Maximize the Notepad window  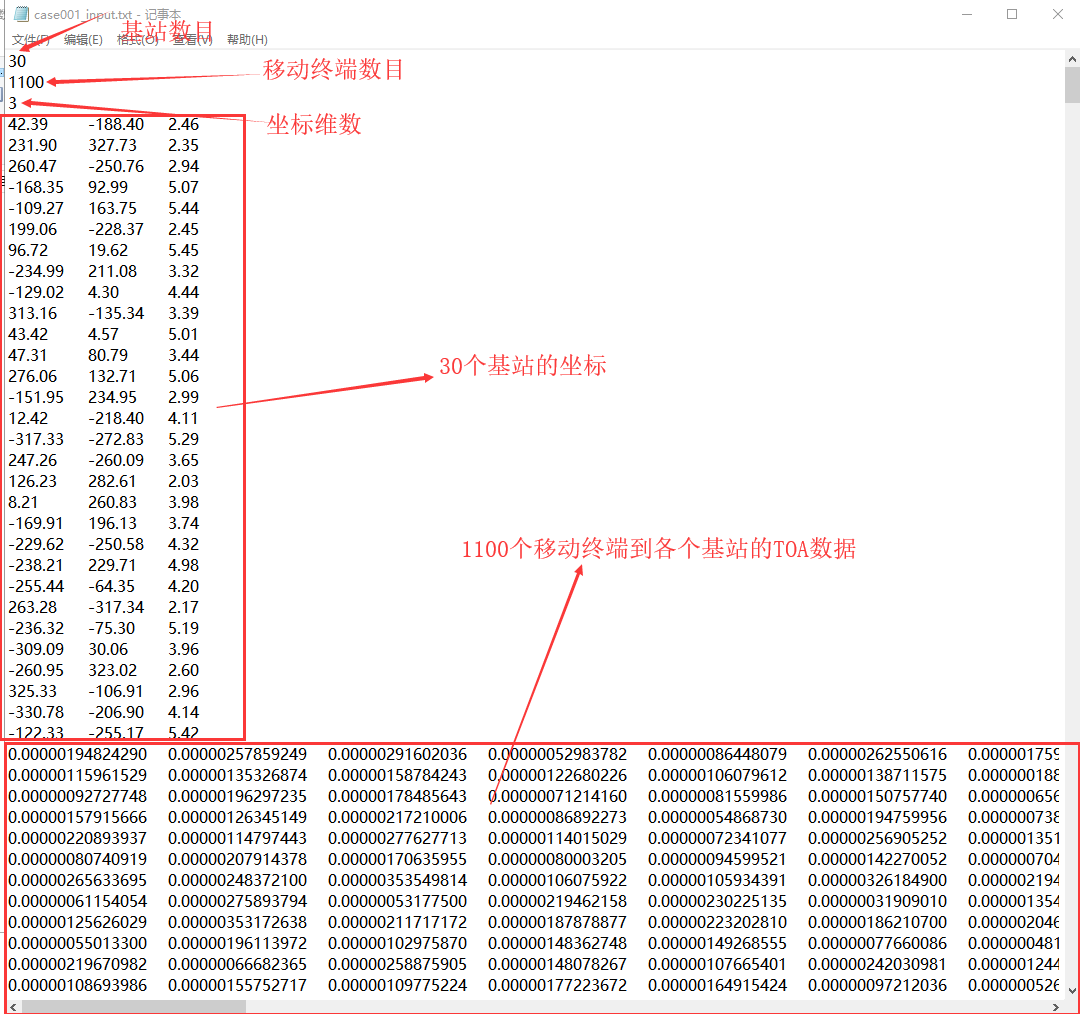tap(1012, 14)
